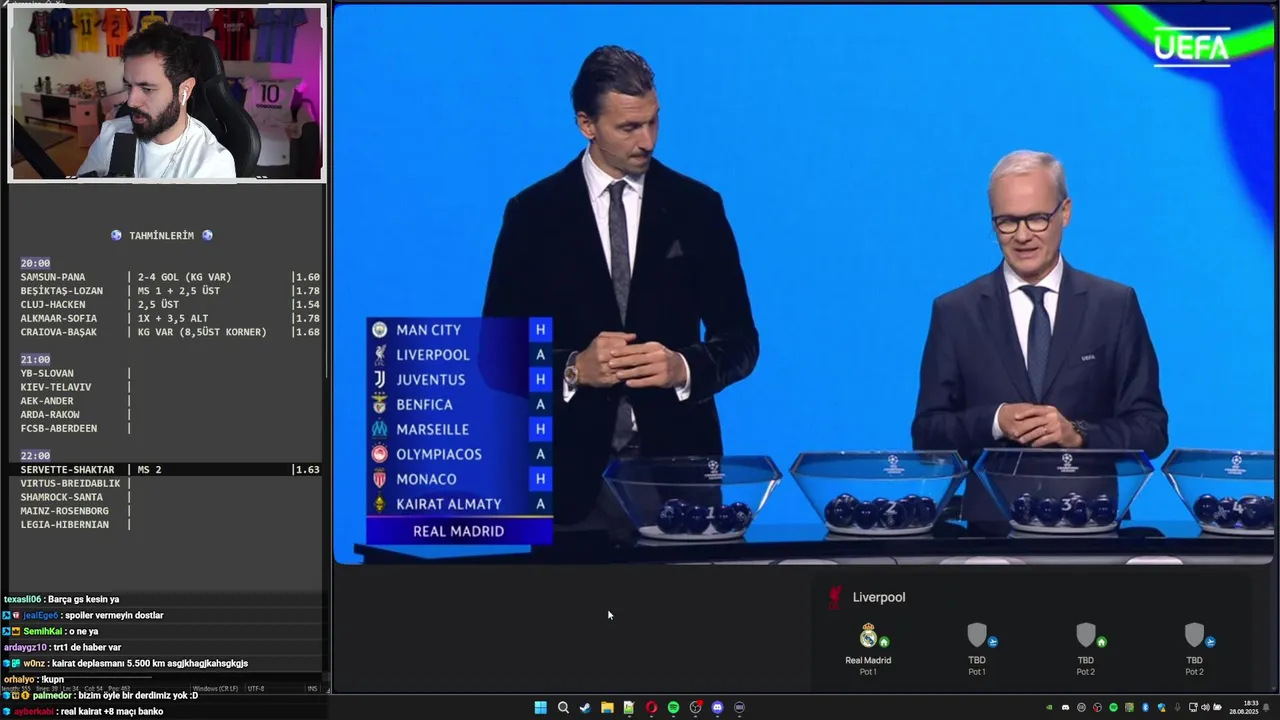Click the 'Real Madrid Pot 1' label
1280x720 pixels.
pos(868,665)
